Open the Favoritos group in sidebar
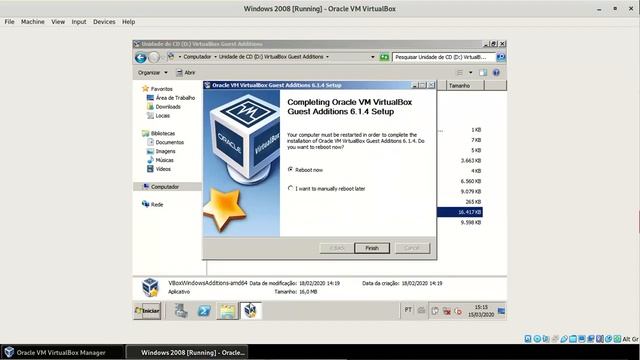Image resolution: width=640 pixels, height=360 pixels. (157, 89)
